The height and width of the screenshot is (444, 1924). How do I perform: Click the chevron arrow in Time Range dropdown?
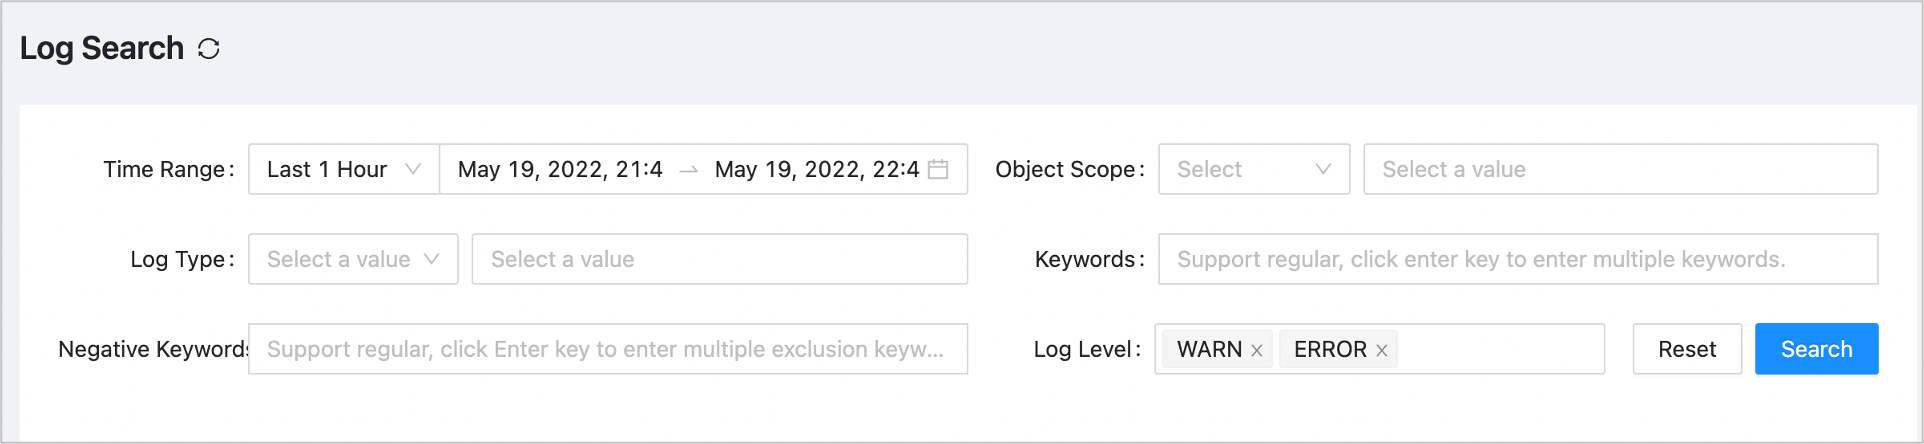(x=412, y=169)
